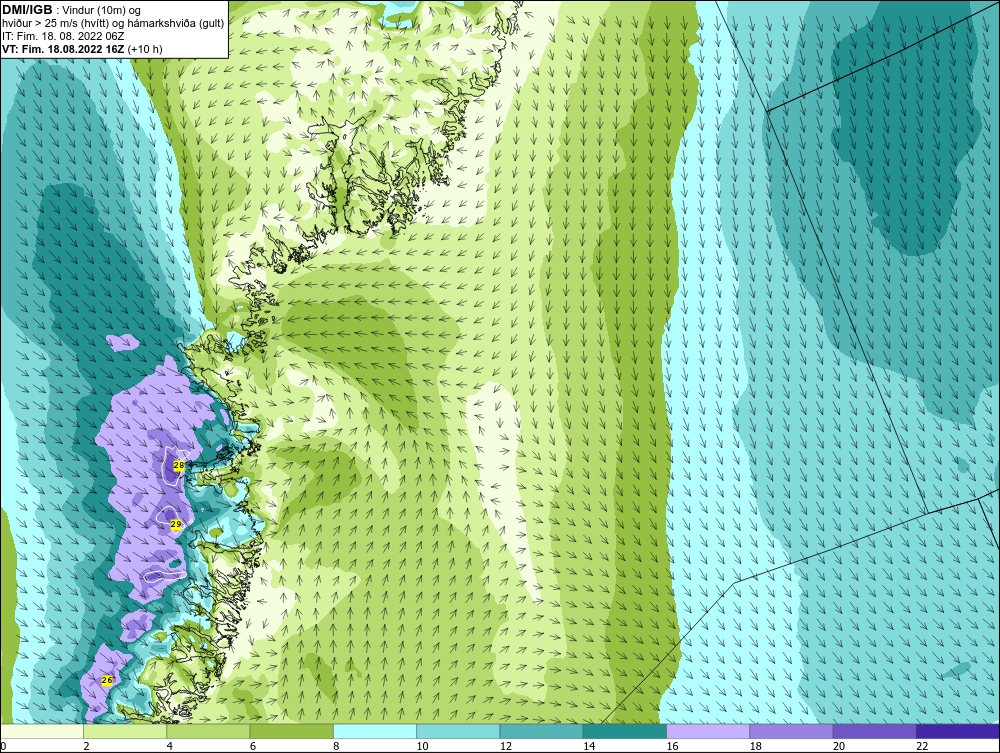
Task: Click the legend scale label 2
Action: click(86, 746)
